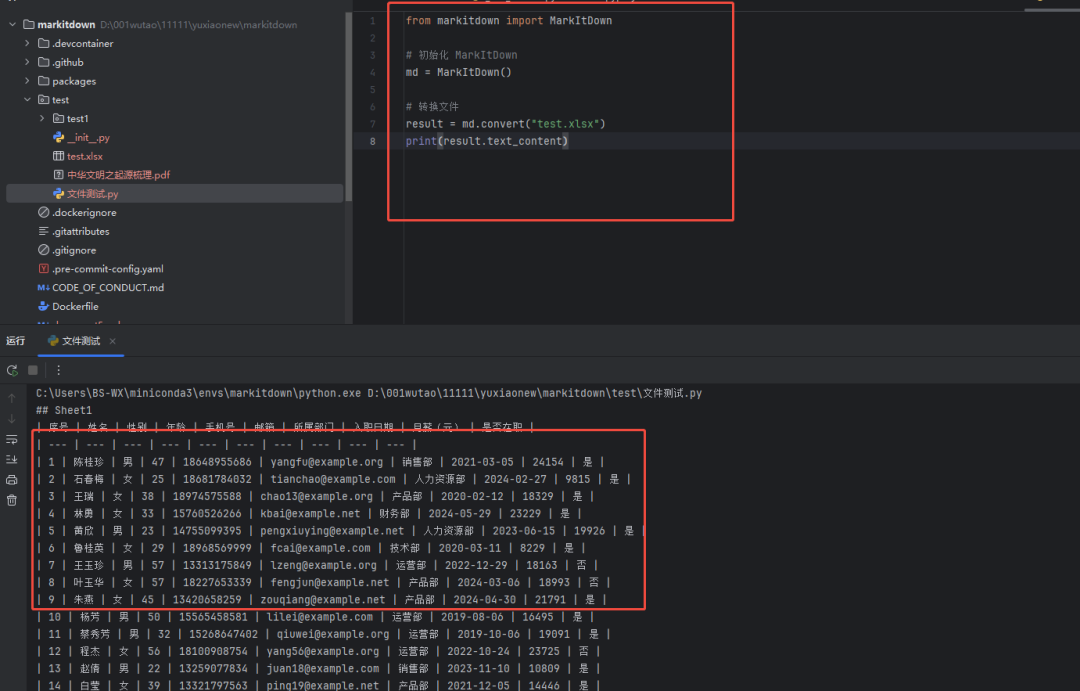Image resolution: width=1080 pixels, height=691 pixels.
Task: Print the console output
Action: point(12,479)
